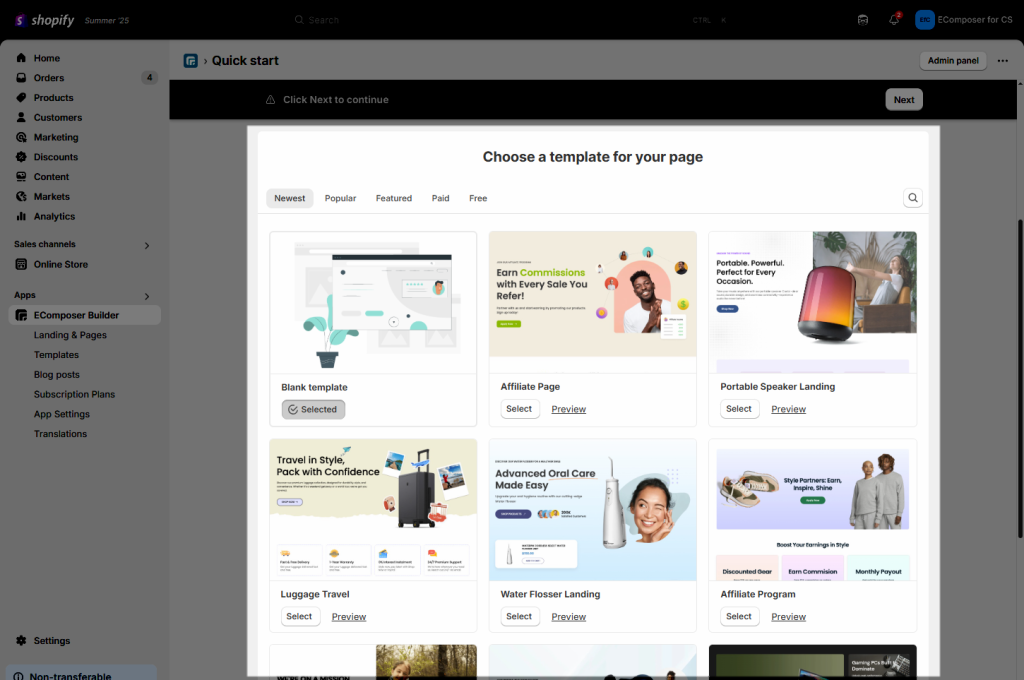This screenshot has width=1024, height=680.
Task: Click the Customers person icon
Action: pyautogui.click(x=21, y=118)
